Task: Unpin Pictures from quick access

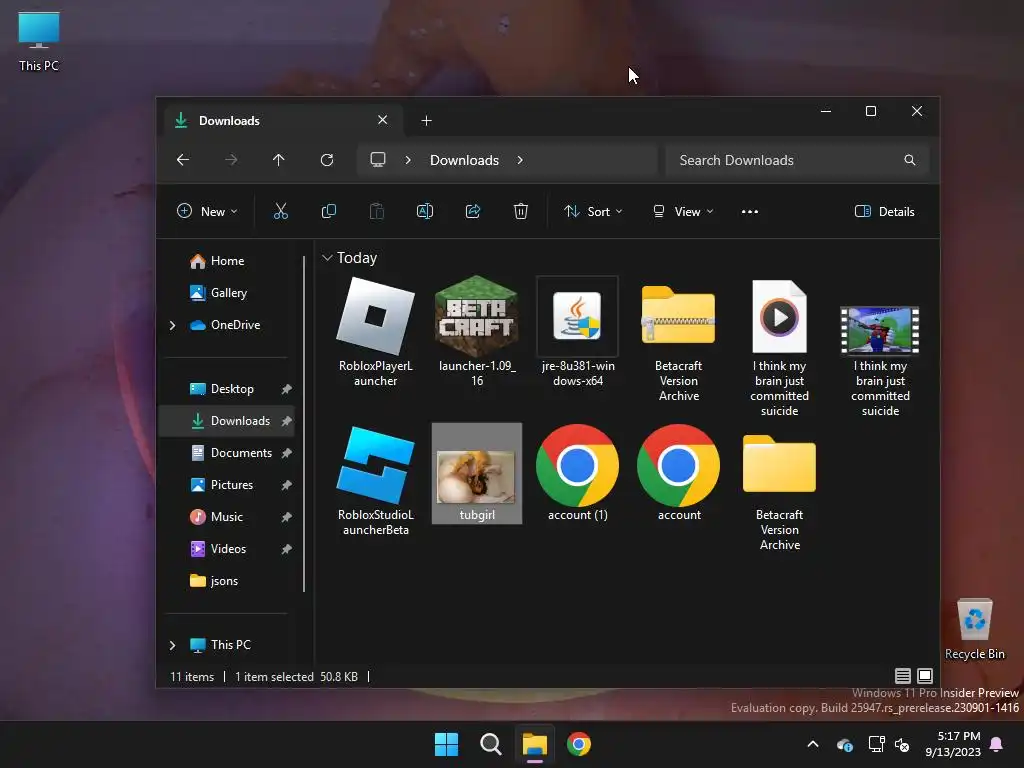Action: [286, 485]
